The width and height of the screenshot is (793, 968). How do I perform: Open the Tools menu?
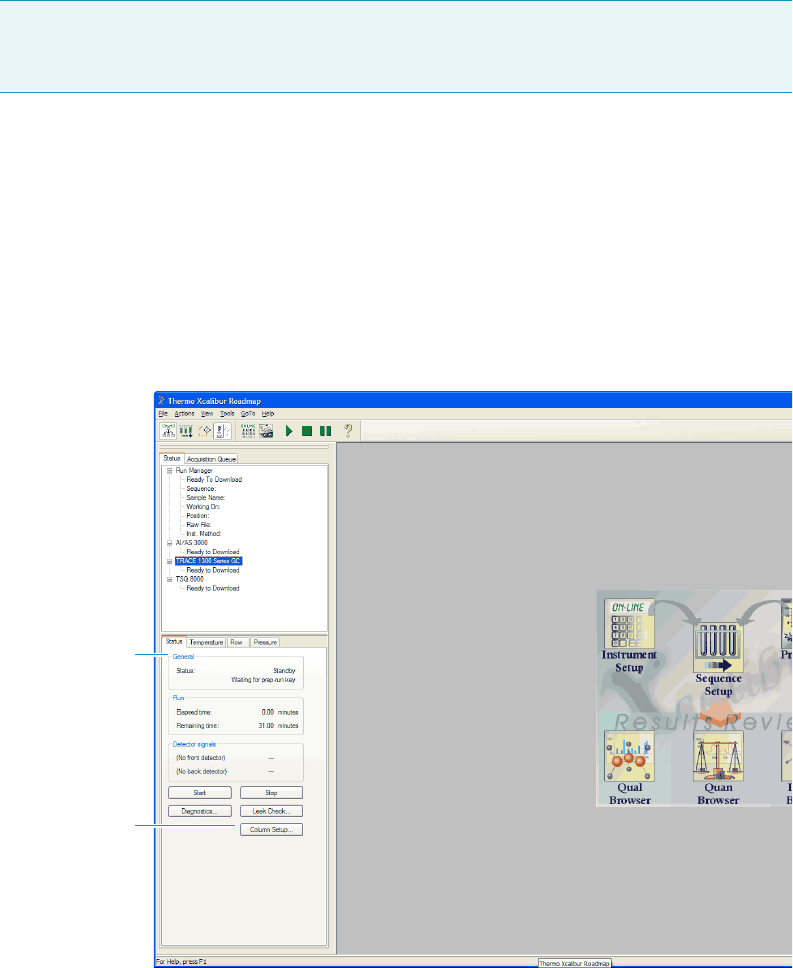227,414
